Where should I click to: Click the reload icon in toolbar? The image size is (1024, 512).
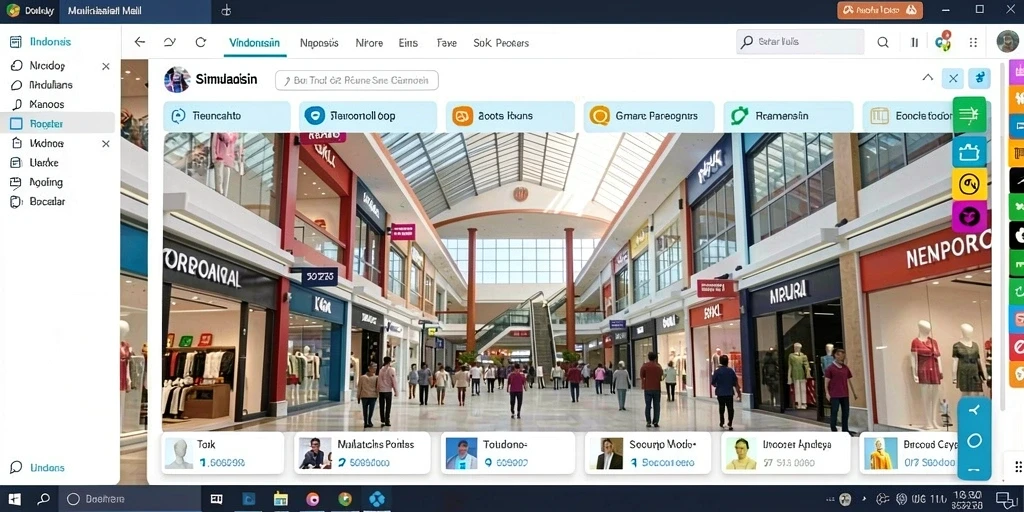point(200,42)
